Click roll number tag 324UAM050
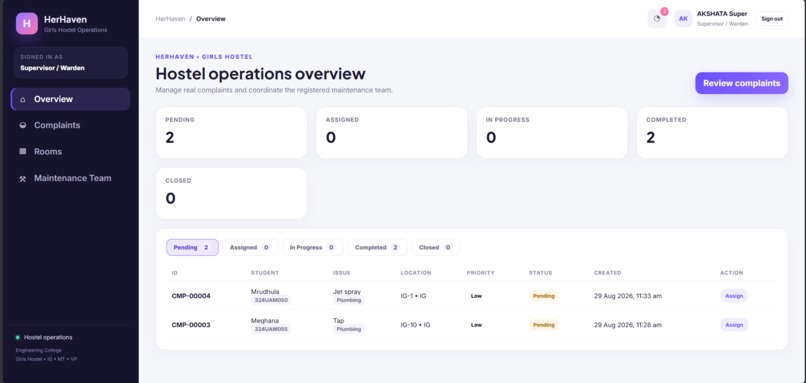 click(x=271, y=300)
